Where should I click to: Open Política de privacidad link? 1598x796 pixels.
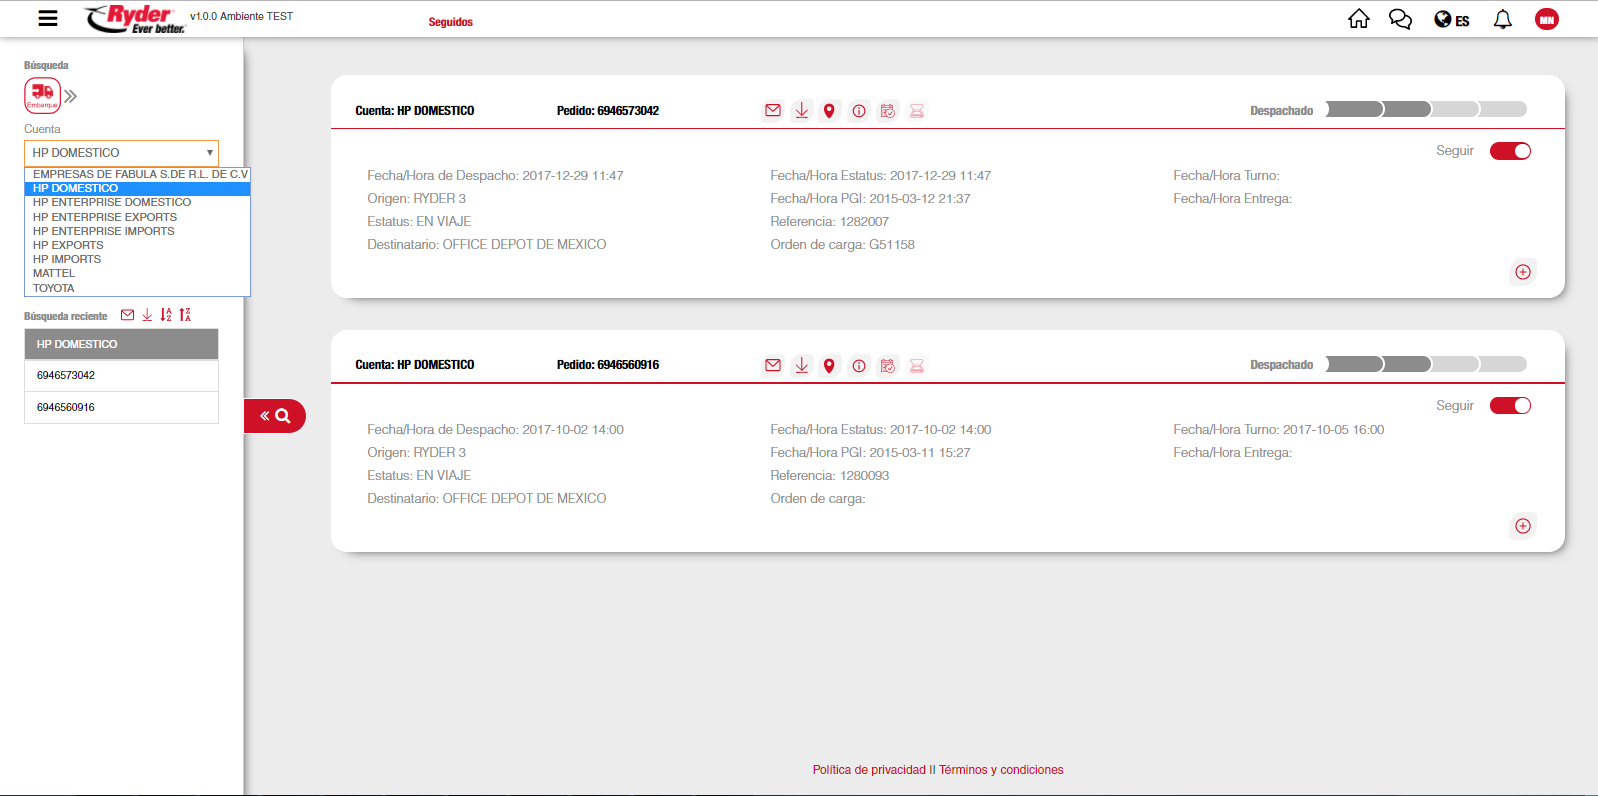point(869,770)
